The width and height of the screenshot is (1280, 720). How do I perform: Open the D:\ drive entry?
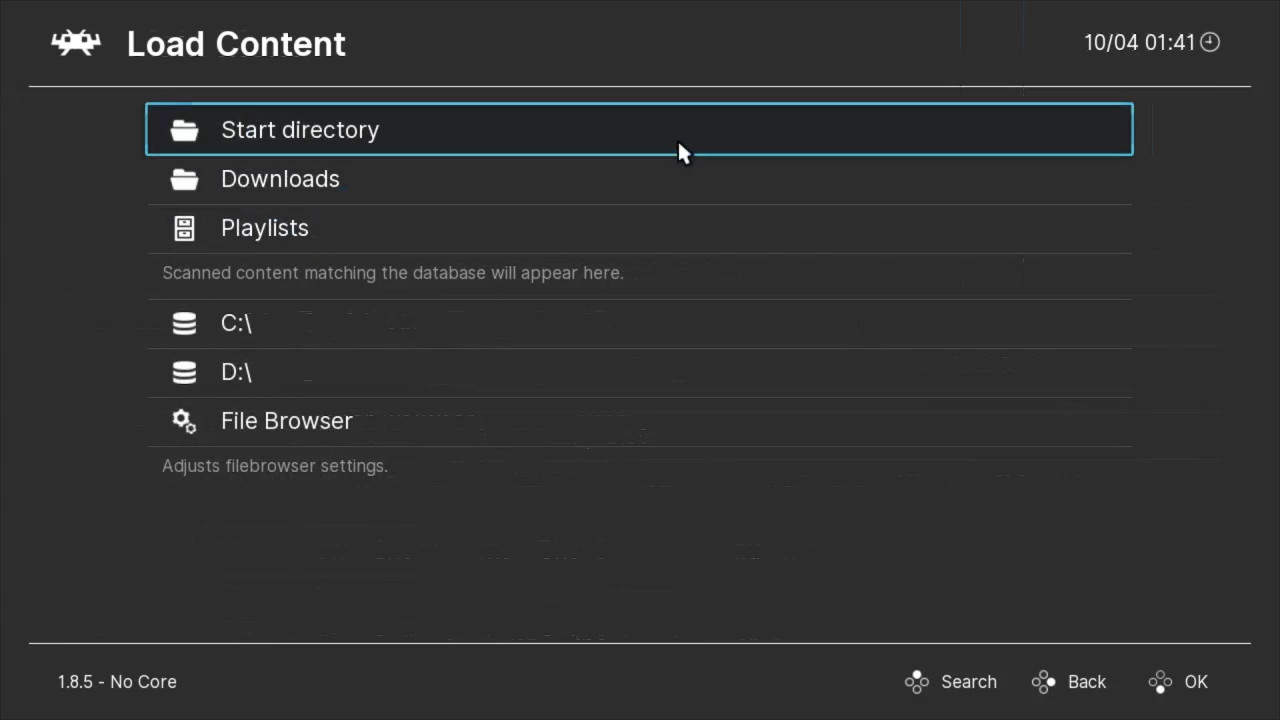click(236, 372)
